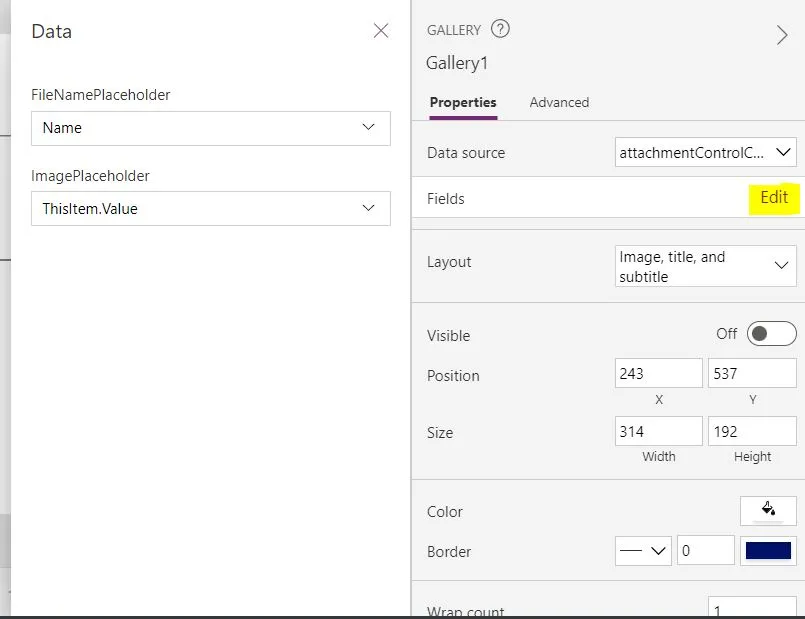805x619 pixels.
Task: Click the Size Width input field
Action: [x=658, y=432]
